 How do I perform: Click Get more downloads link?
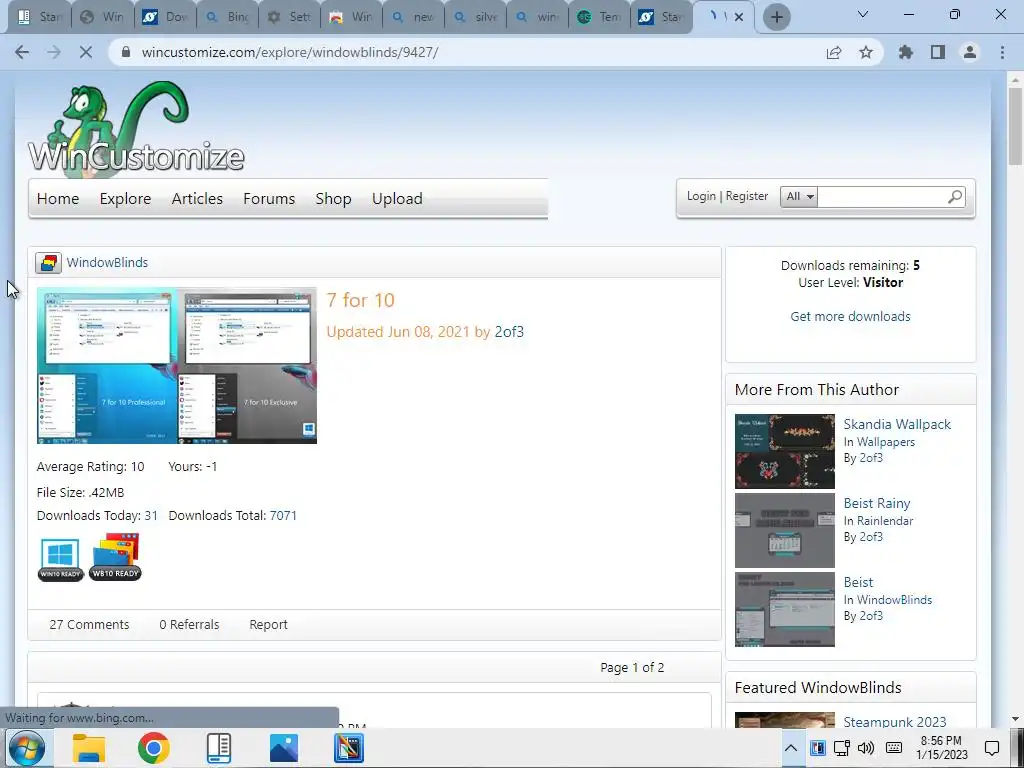[x=850, y=316]
